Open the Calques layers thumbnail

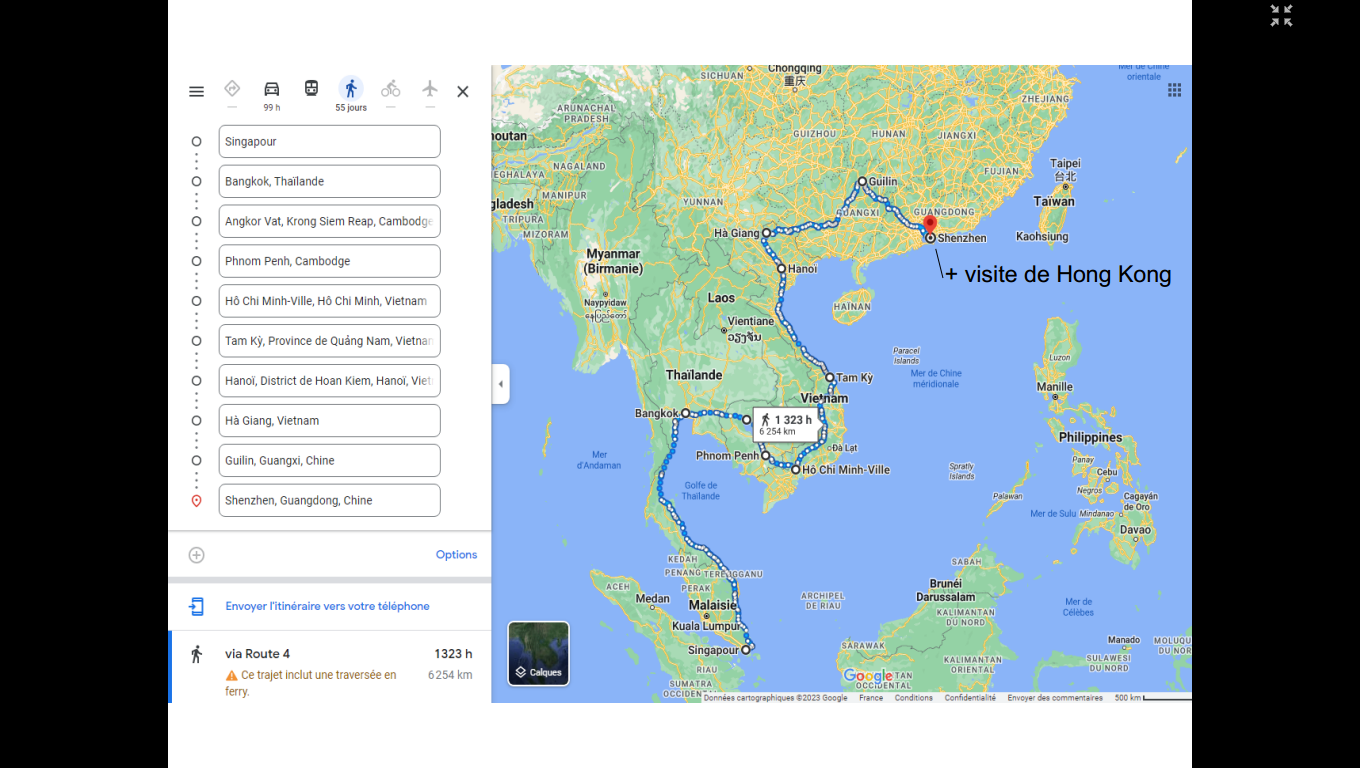click(x=539, y=654)
